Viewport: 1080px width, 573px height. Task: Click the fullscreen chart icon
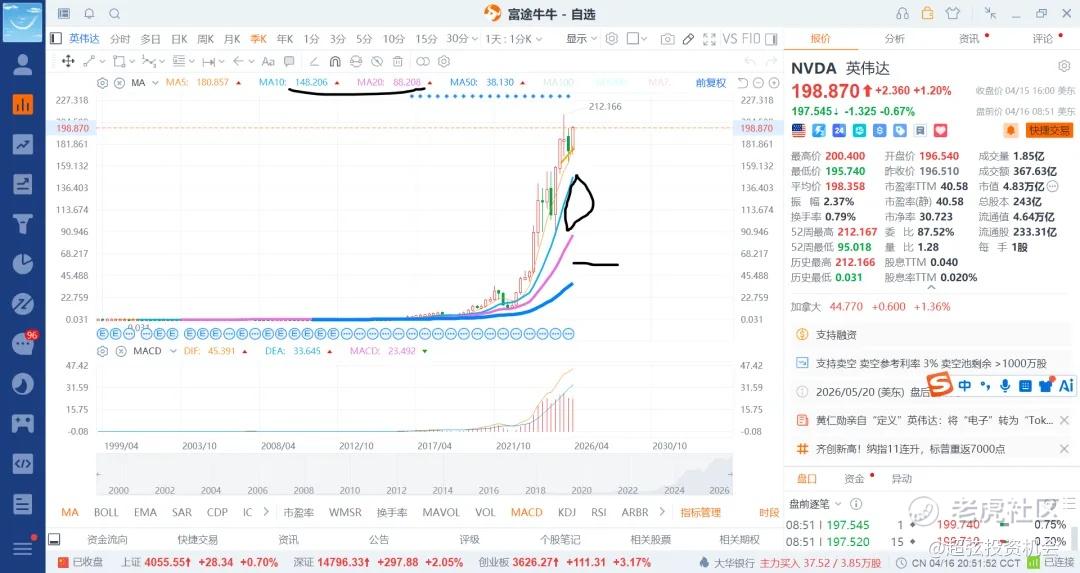(709, 39)
